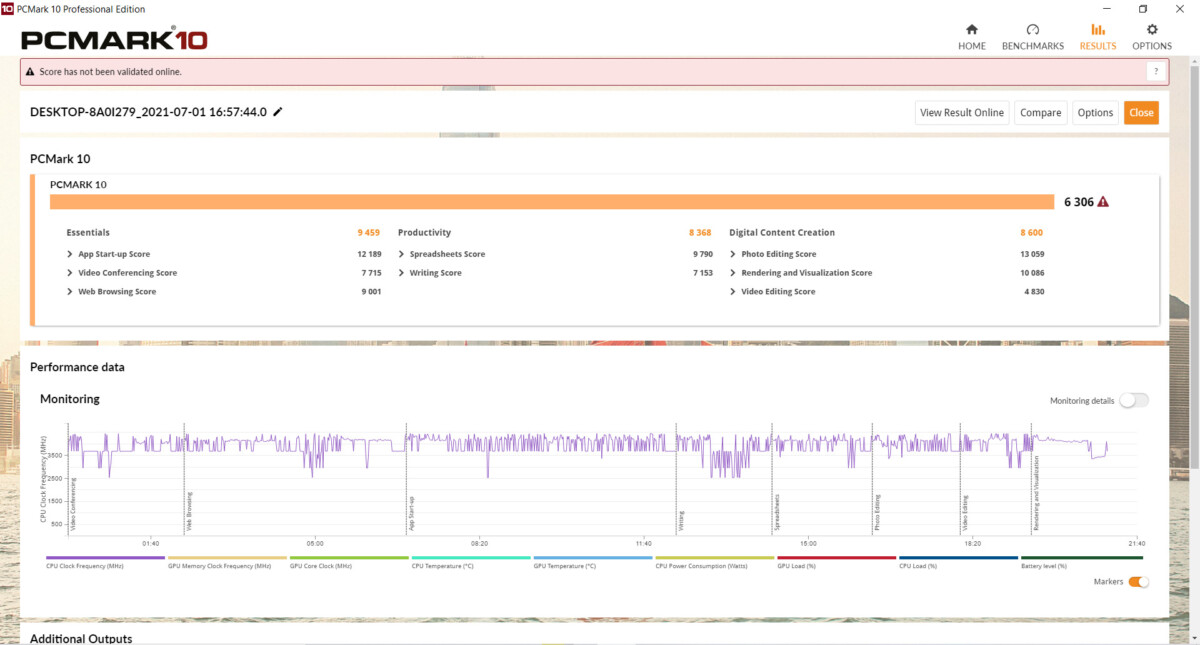Click the Home icon in top navigation
The height and width of the screenshot is (645, 1200).
pyautogui.click(x=971, y=30)
